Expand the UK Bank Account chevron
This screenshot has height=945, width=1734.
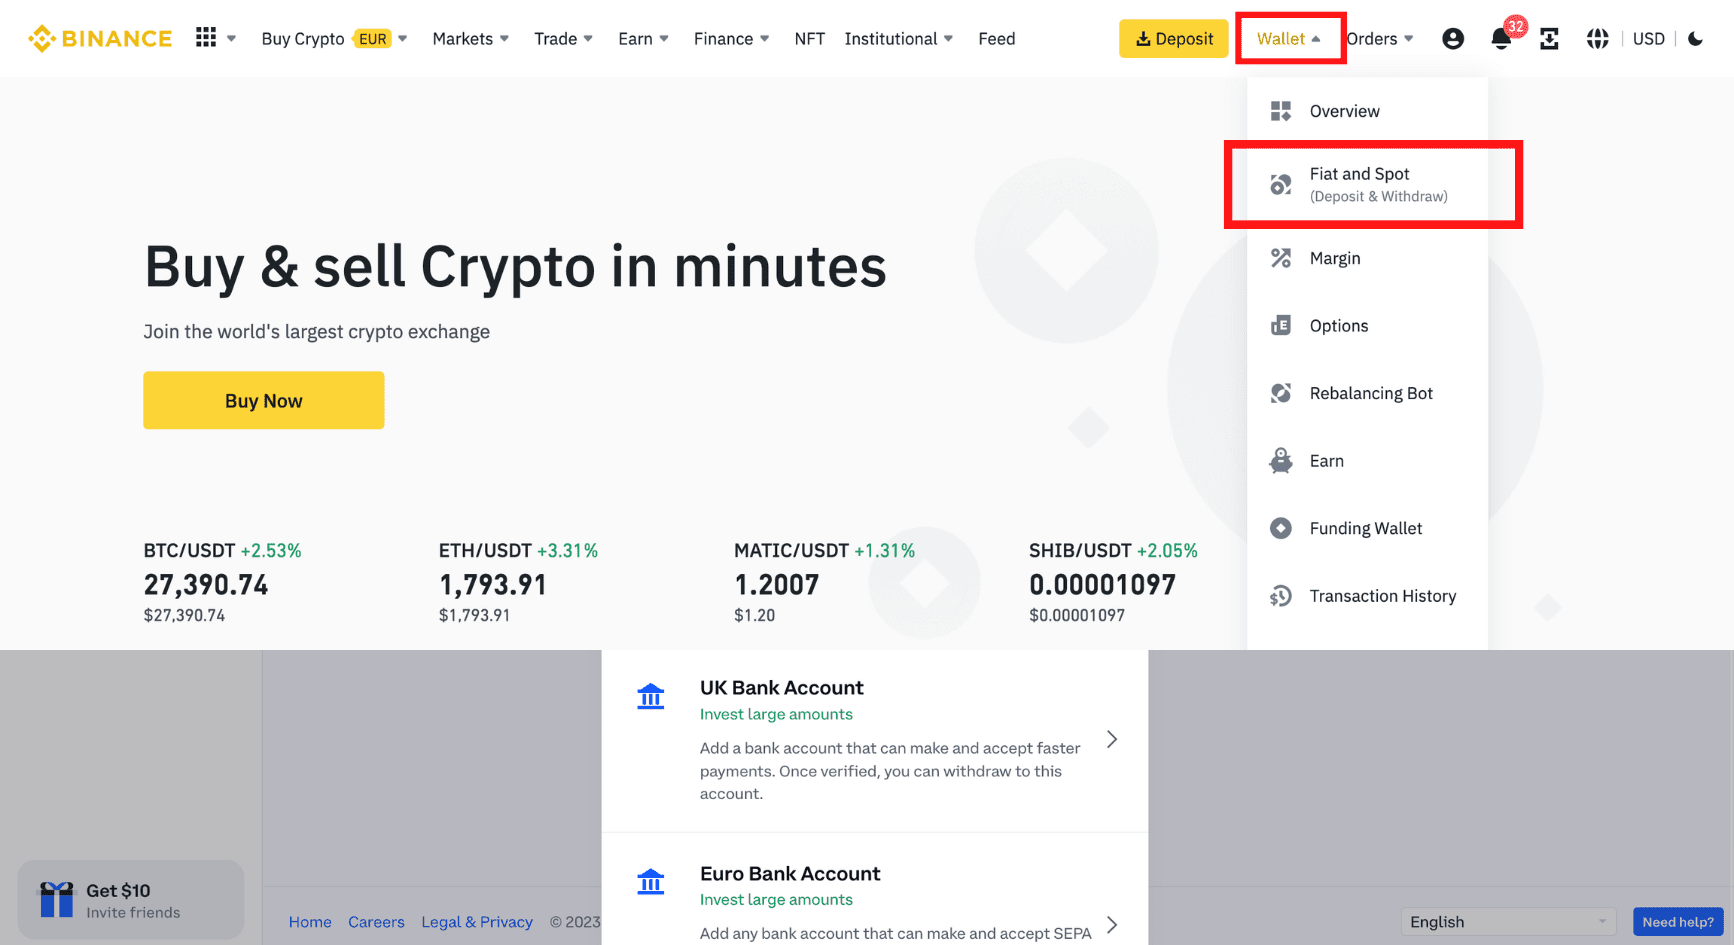click(x=1111, y=739)
